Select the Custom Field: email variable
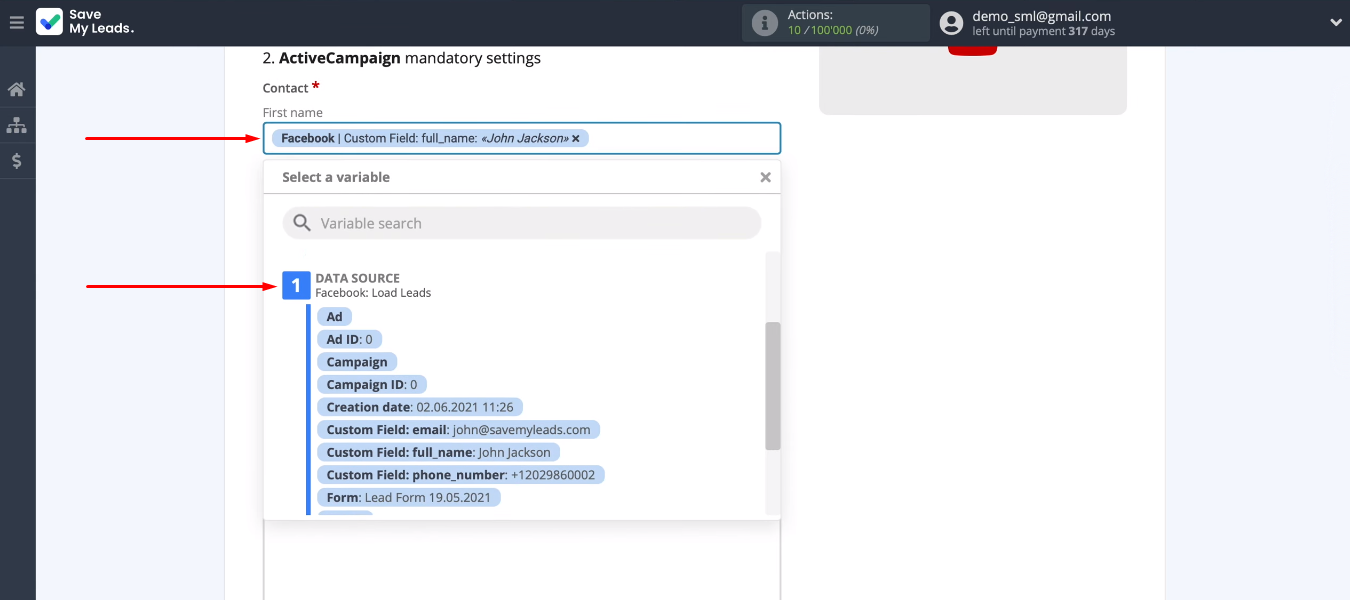The width and height of the screenshot is (1350, 600). click(459, 429)
